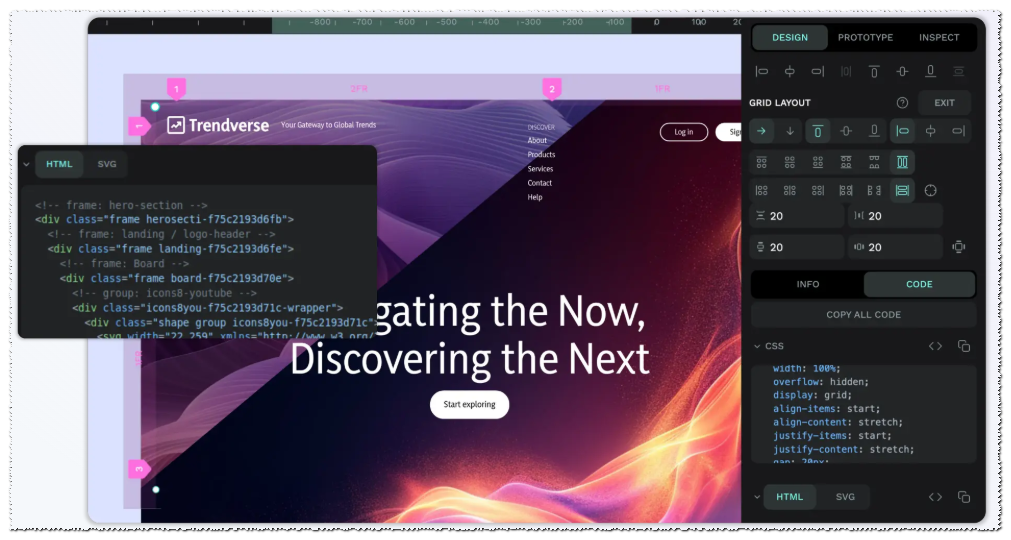Switch to the Prototype tab

(x=865, y=37)
